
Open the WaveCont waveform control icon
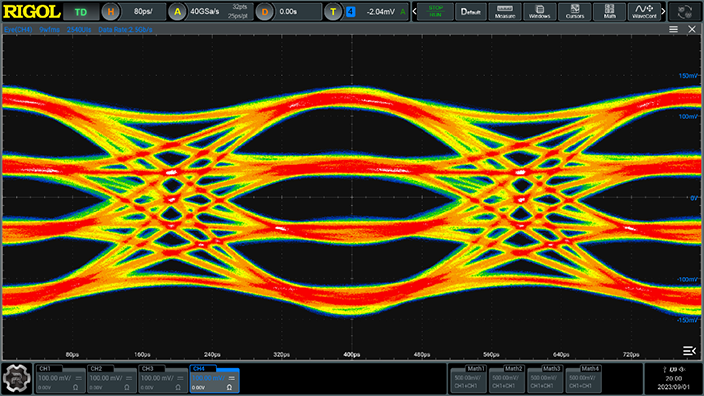[644, 12]
